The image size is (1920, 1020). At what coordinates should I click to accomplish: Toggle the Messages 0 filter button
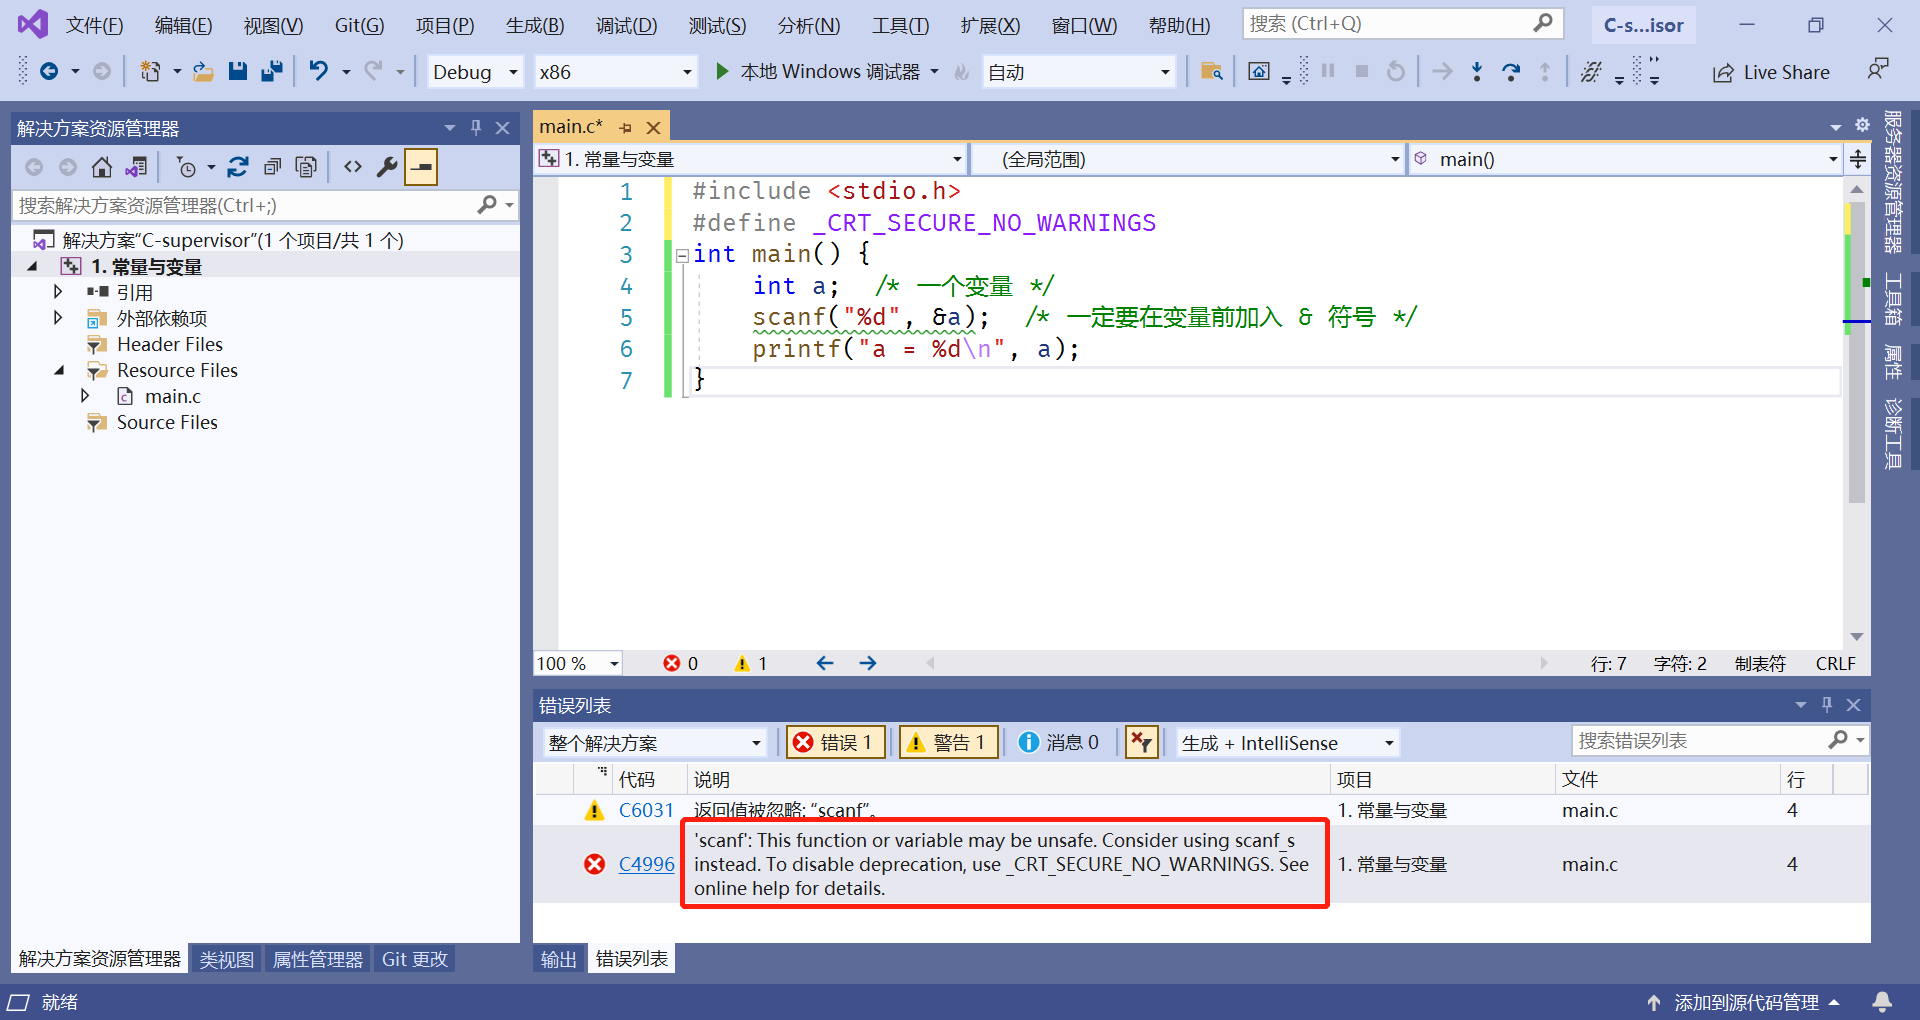1060,742
